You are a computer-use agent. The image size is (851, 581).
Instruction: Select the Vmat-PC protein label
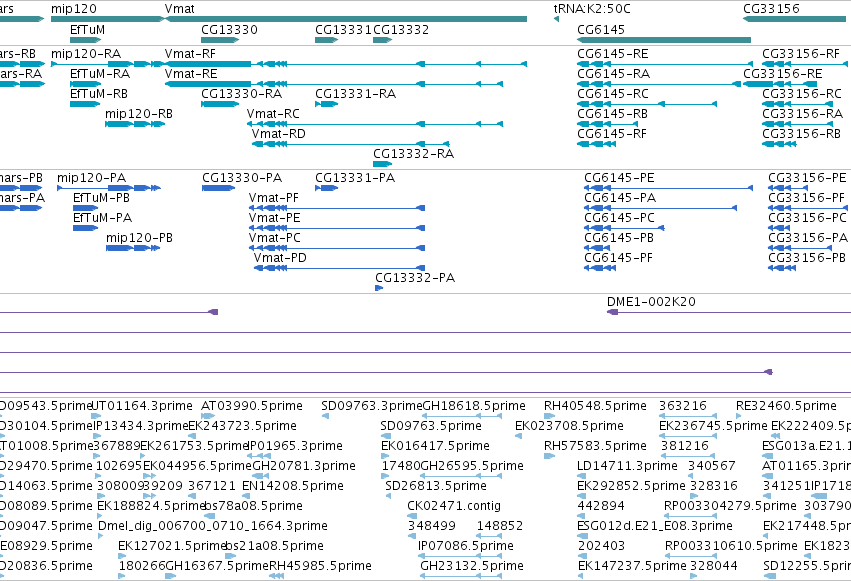pyautogui.click(x=275, y=238)
